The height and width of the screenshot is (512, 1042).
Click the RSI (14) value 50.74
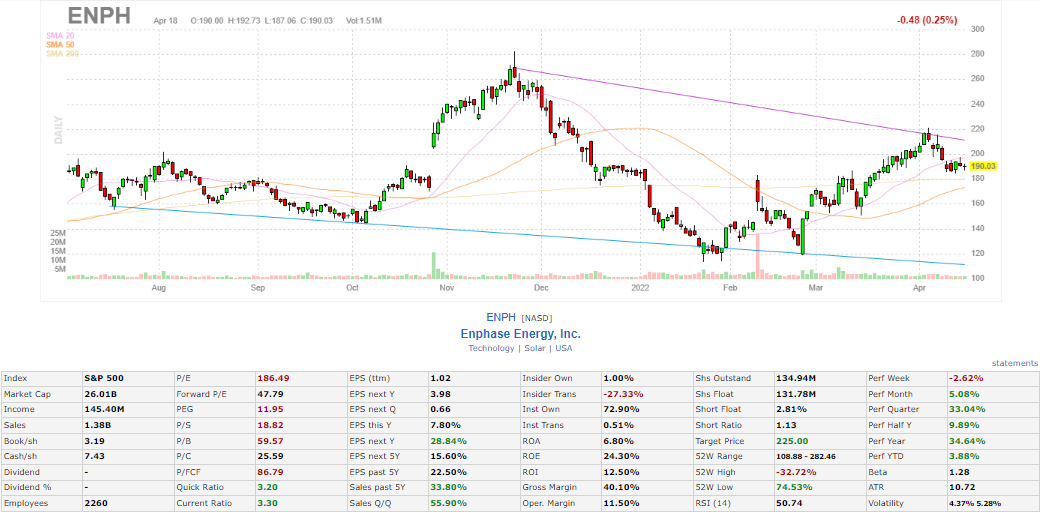789,503
